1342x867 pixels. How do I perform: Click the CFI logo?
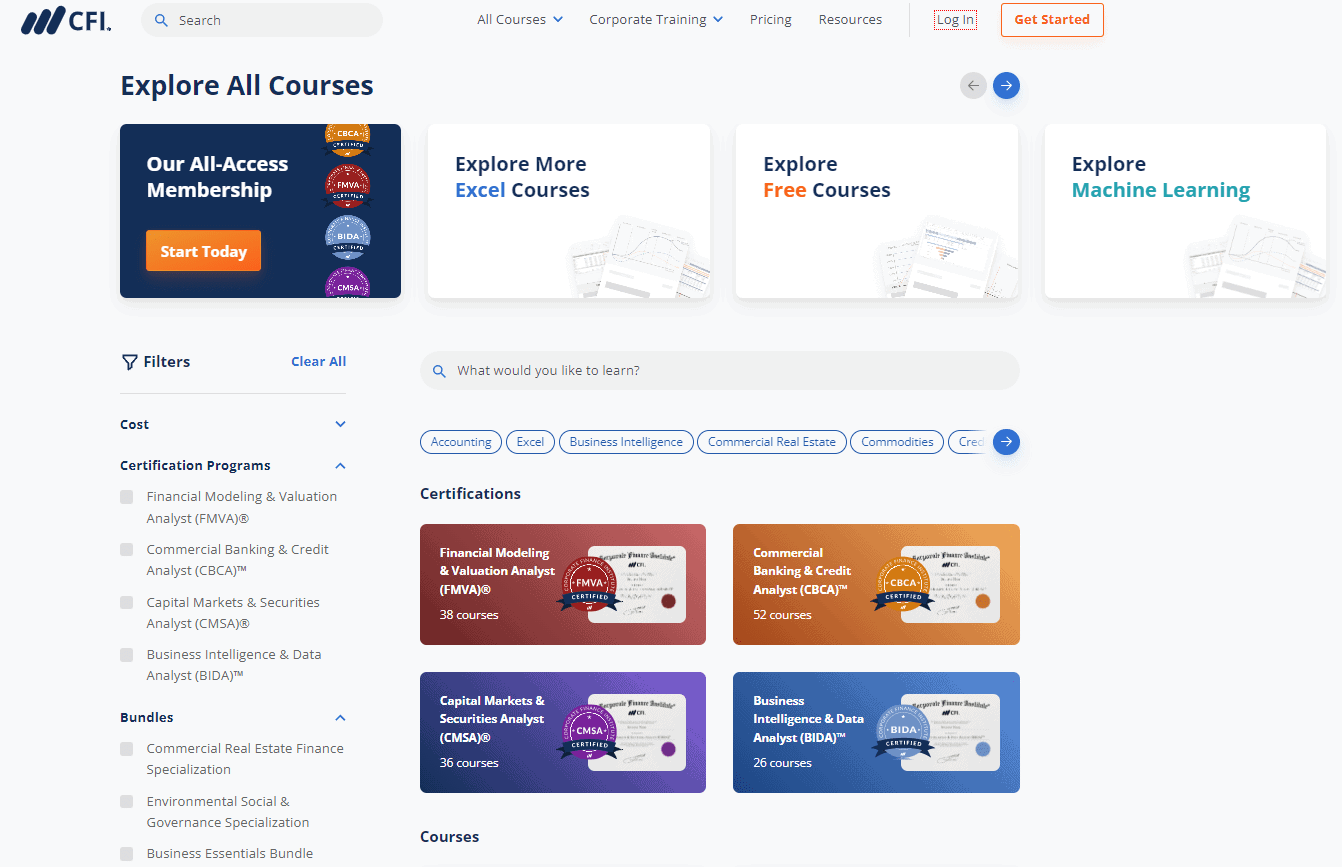(65, 20)
